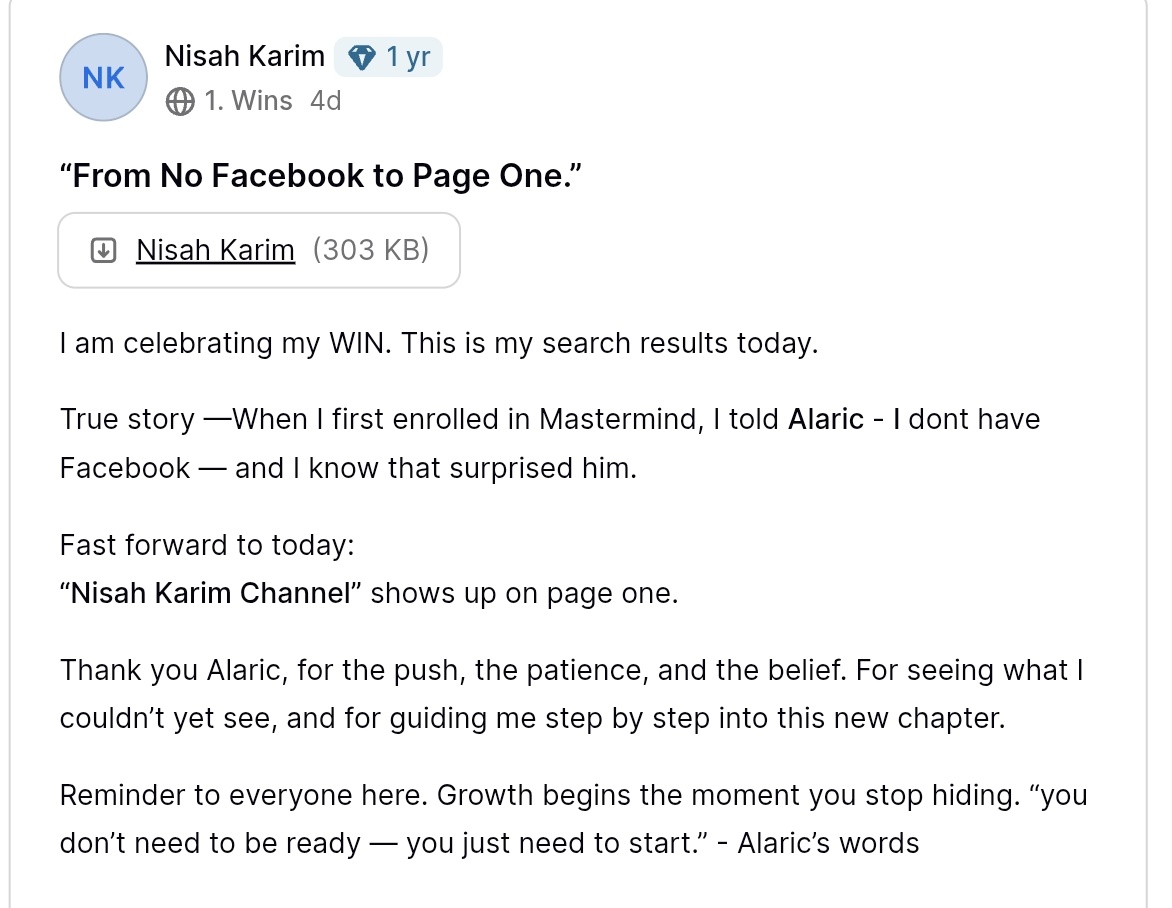This screenshot has width=1172, height=908.
Task: Click "shows up on page one." text
Action: [x=525, y=593]
